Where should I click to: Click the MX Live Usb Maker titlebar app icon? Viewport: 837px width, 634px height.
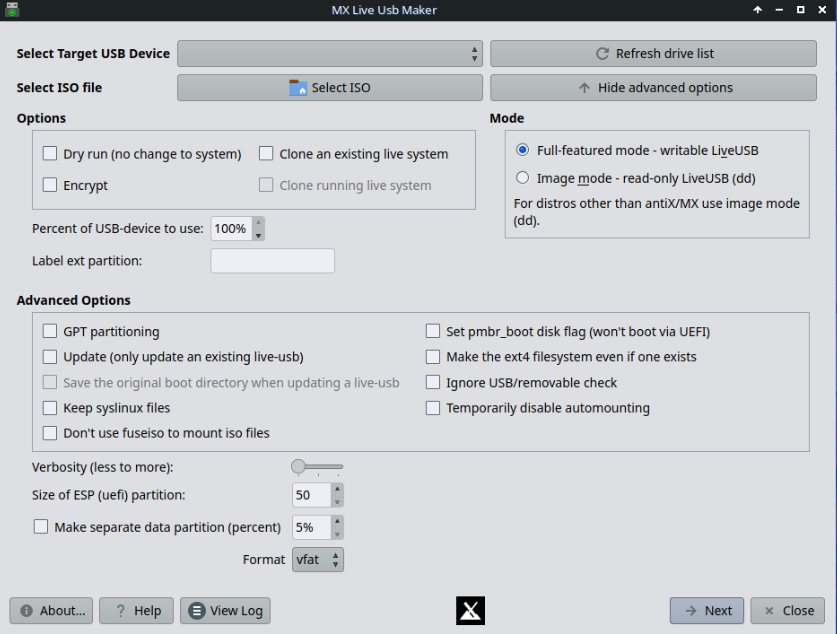point(12,10)
